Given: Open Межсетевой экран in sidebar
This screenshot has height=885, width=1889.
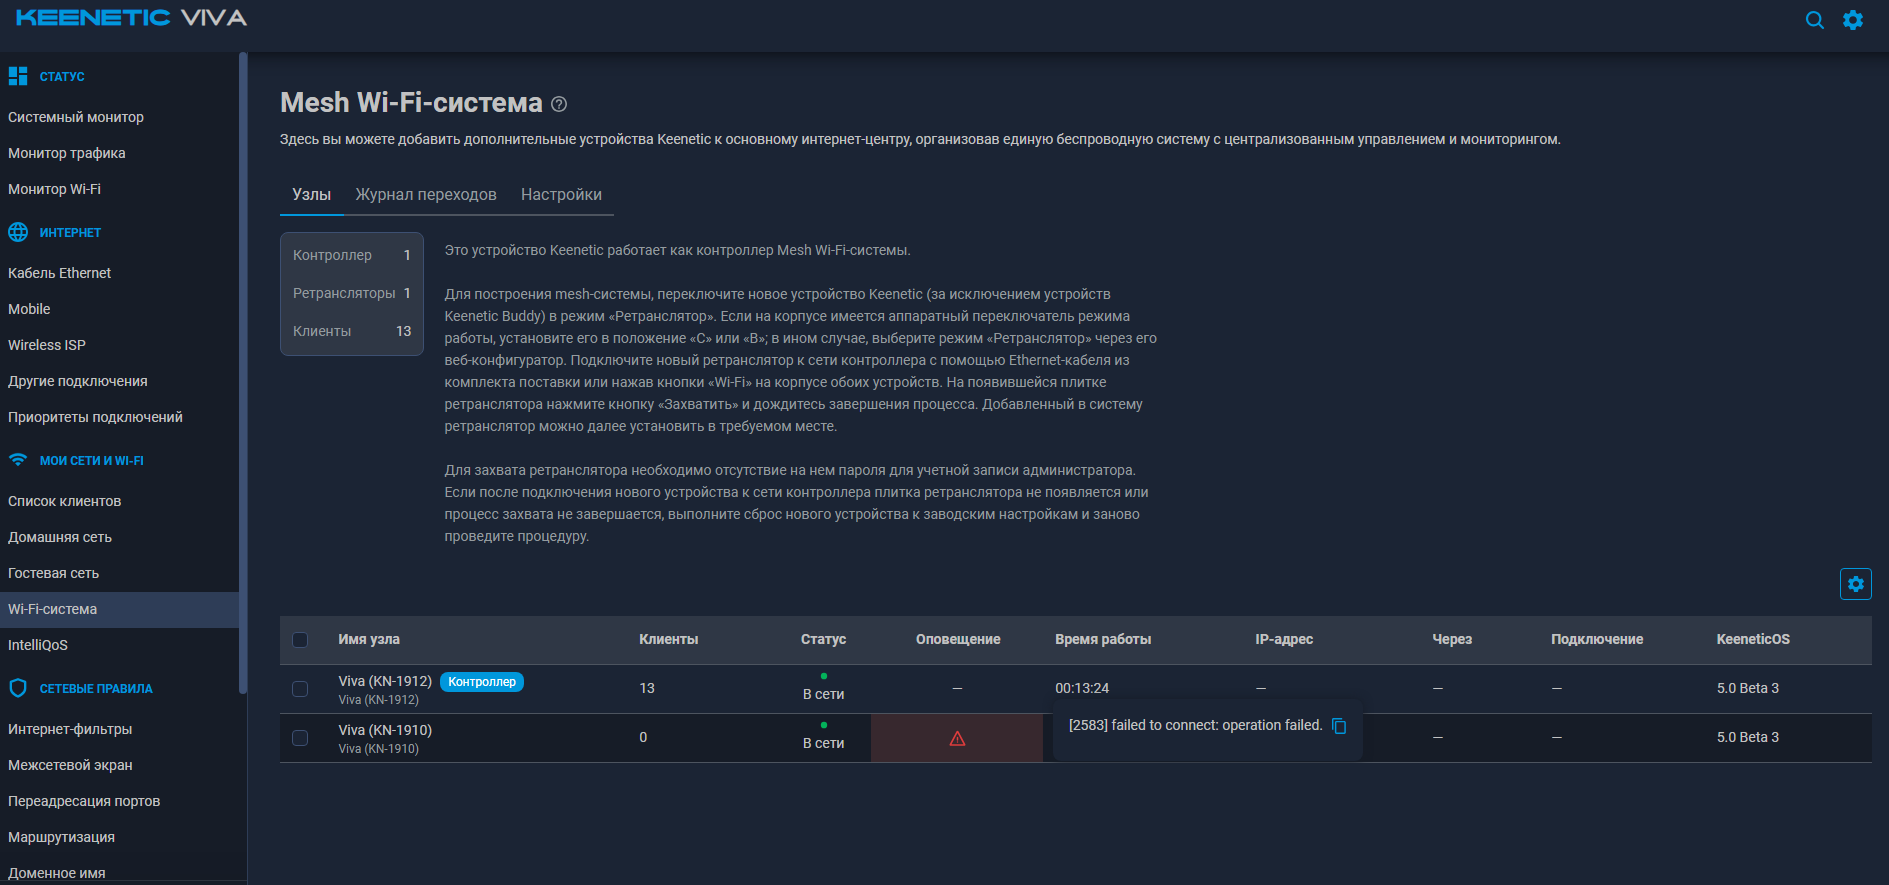Looking at the screenshot, I should click(x=70, y=765).
